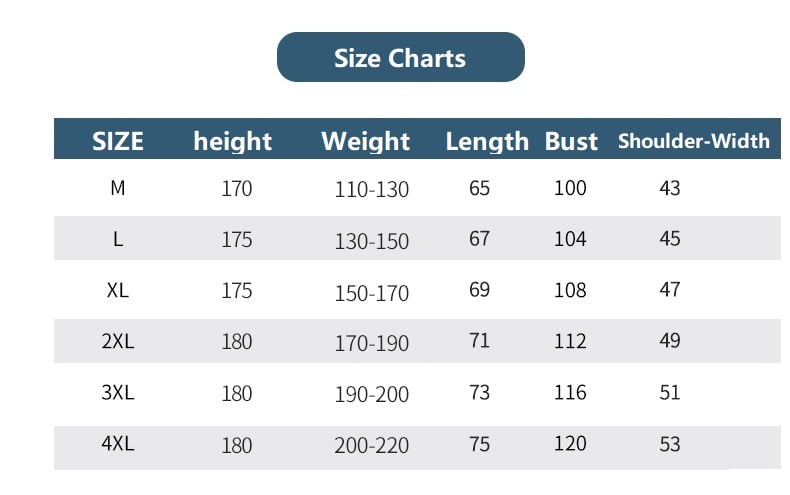Click the Size Charts title banner

coord(400,58)
